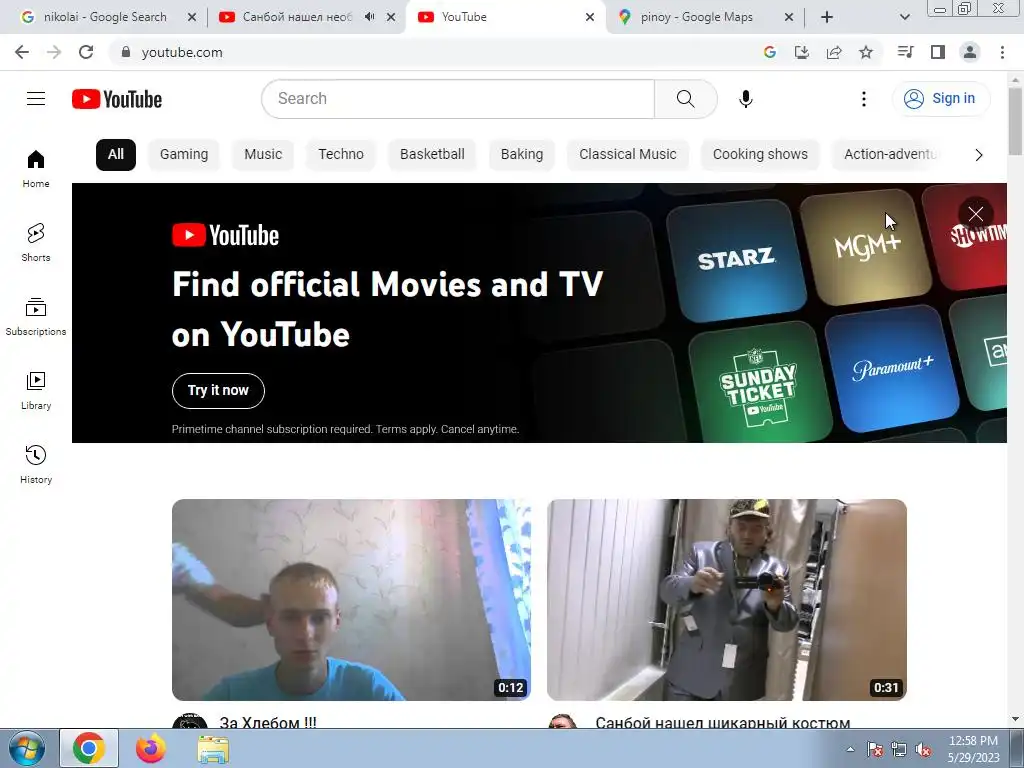Open Subscriptions in the sidebar

click(x=36, y=317)
